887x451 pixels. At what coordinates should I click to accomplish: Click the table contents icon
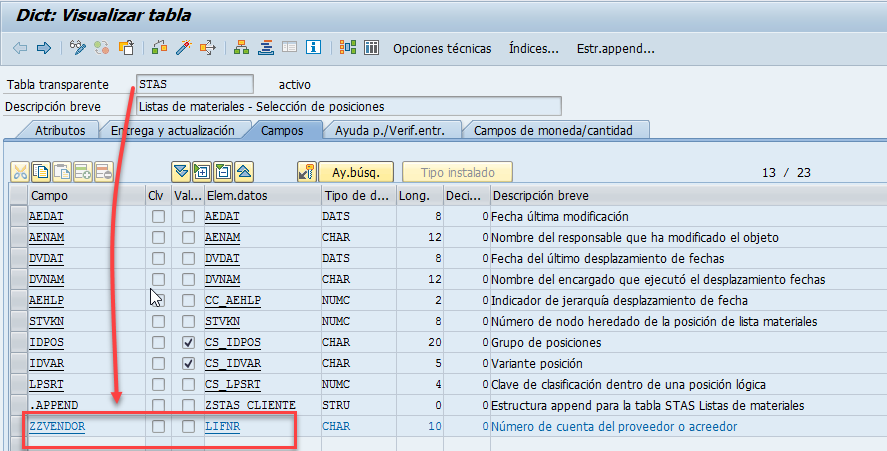pos(372,48)
